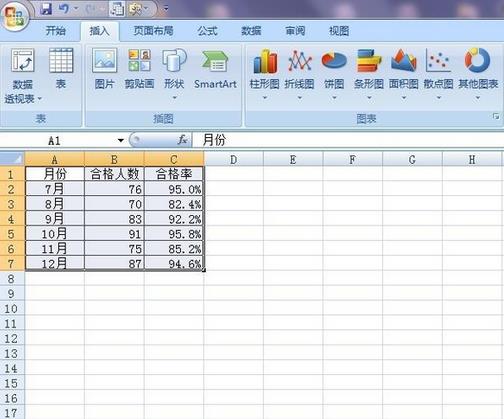504x419 pixels.
Task: Select row 8 header
Action: pos(11,278)
